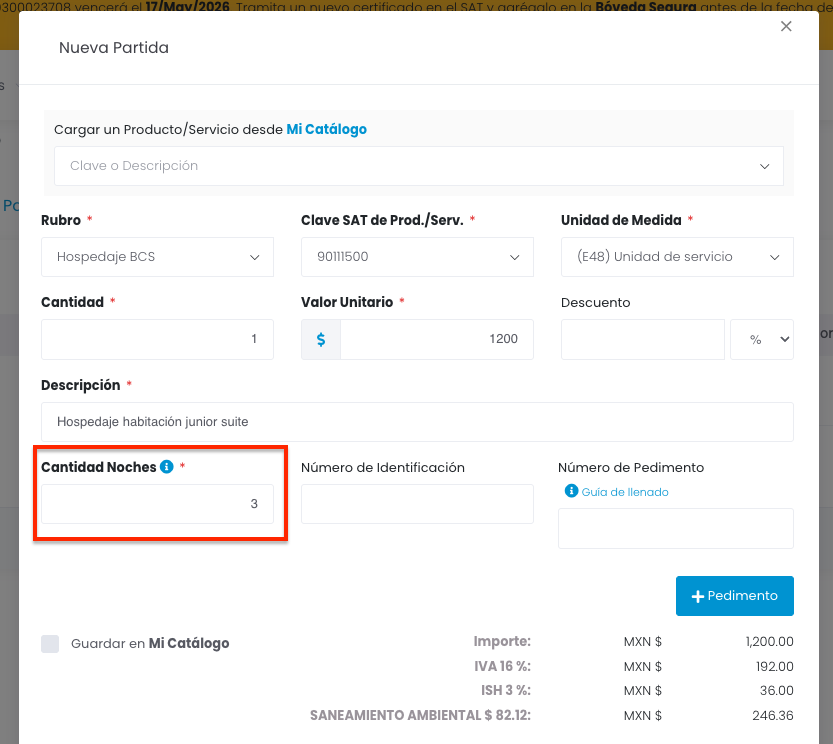Open the discount type percent selector

tap(762, 340)
